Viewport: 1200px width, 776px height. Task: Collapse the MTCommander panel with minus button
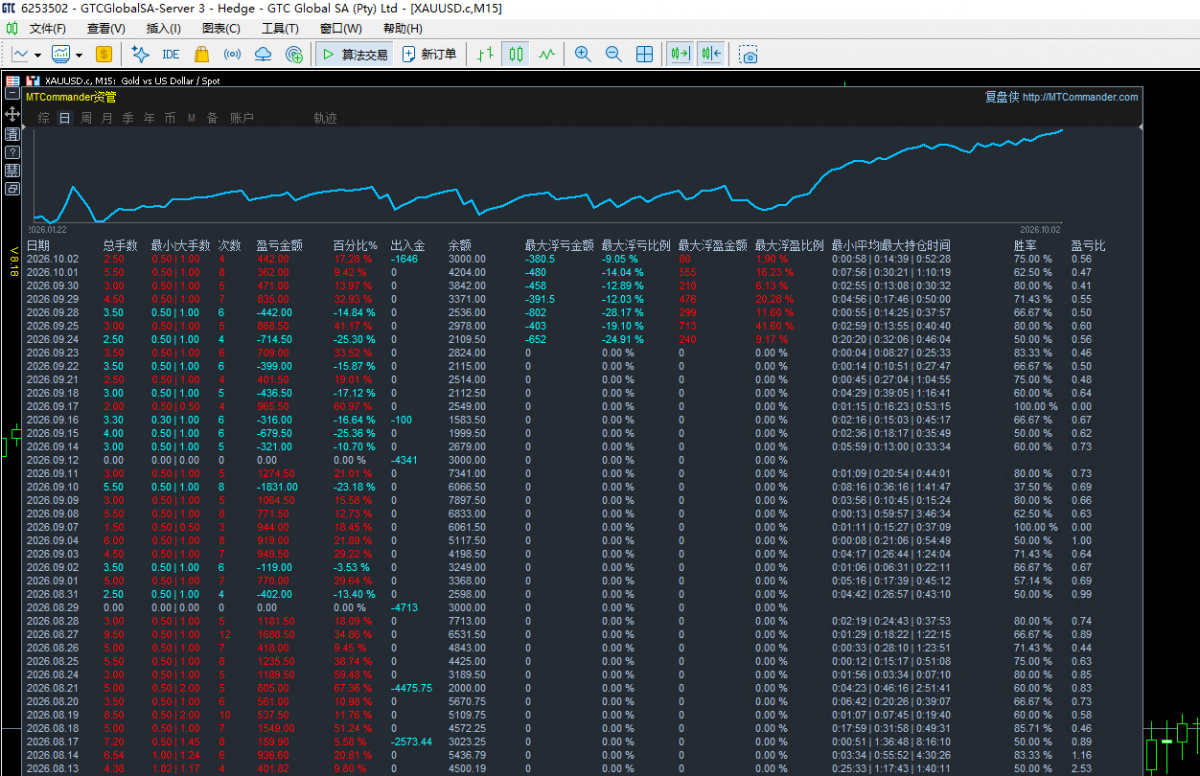pos(12,94)
